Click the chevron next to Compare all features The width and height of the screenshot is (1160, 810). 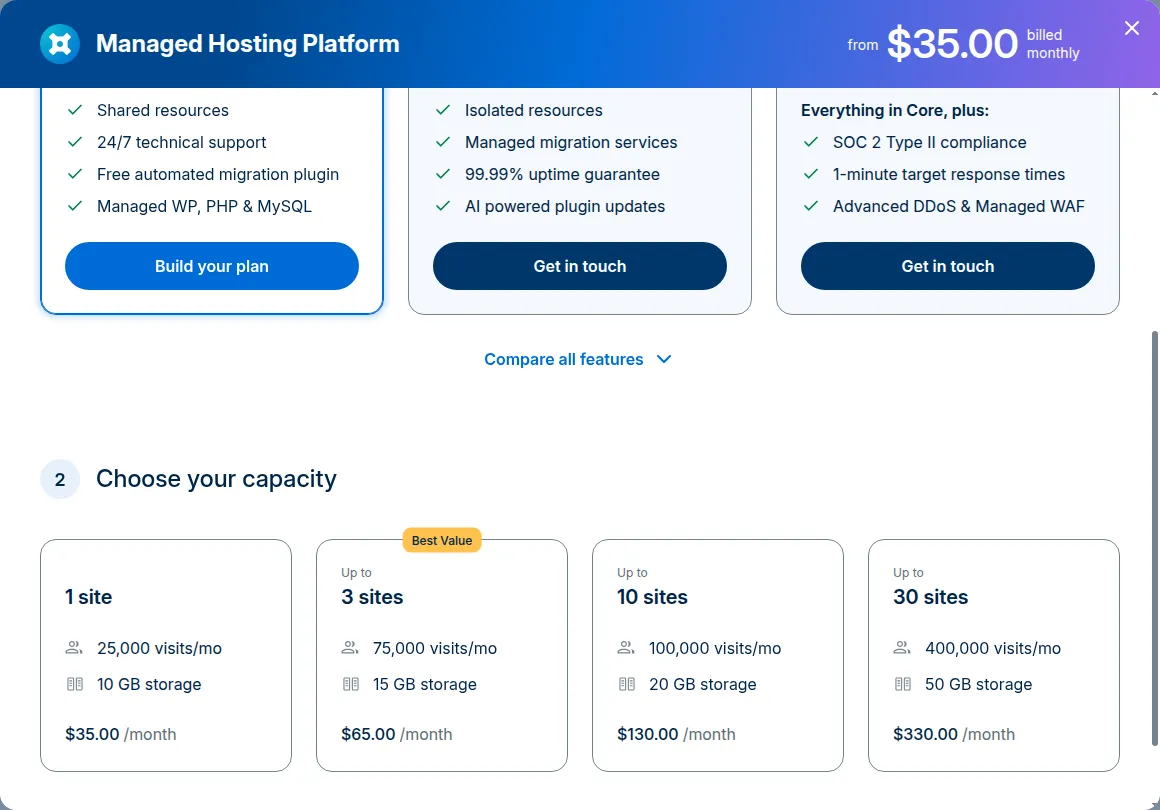664,360
